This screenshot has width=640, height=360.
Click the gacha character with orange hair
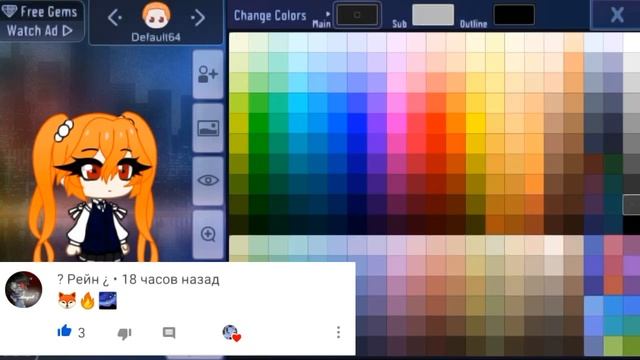point(95,187)
